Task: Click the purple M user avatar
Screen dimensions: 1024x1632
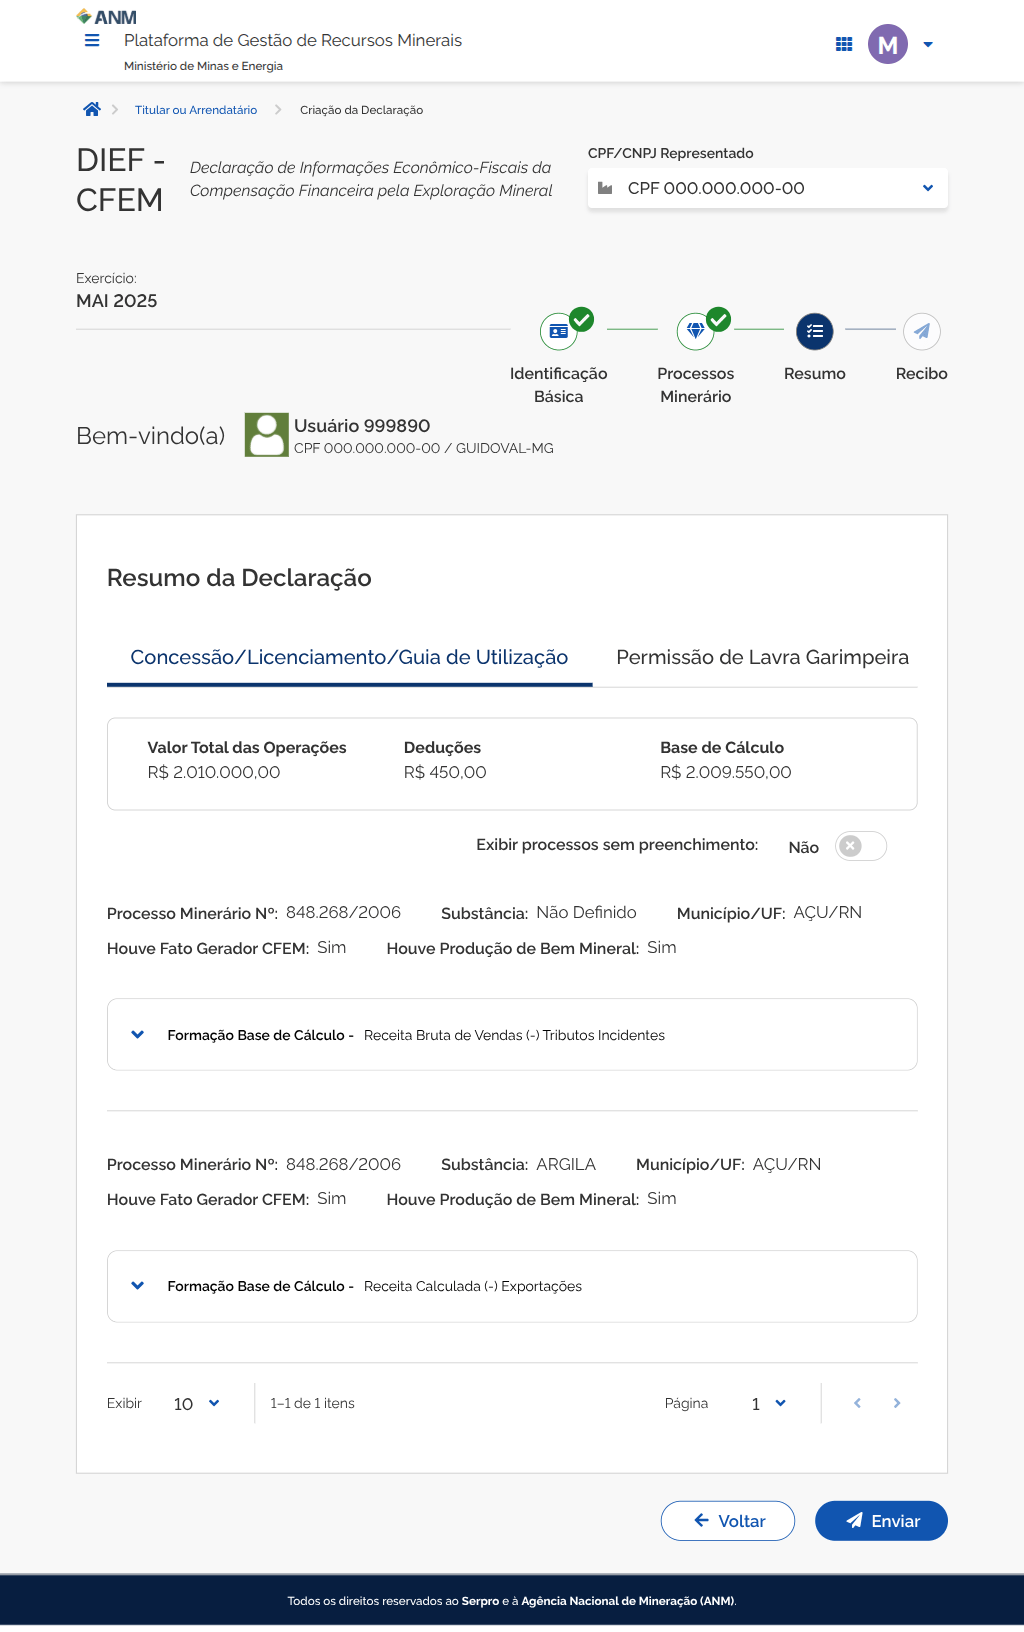Action: click(x=887, y=44)
